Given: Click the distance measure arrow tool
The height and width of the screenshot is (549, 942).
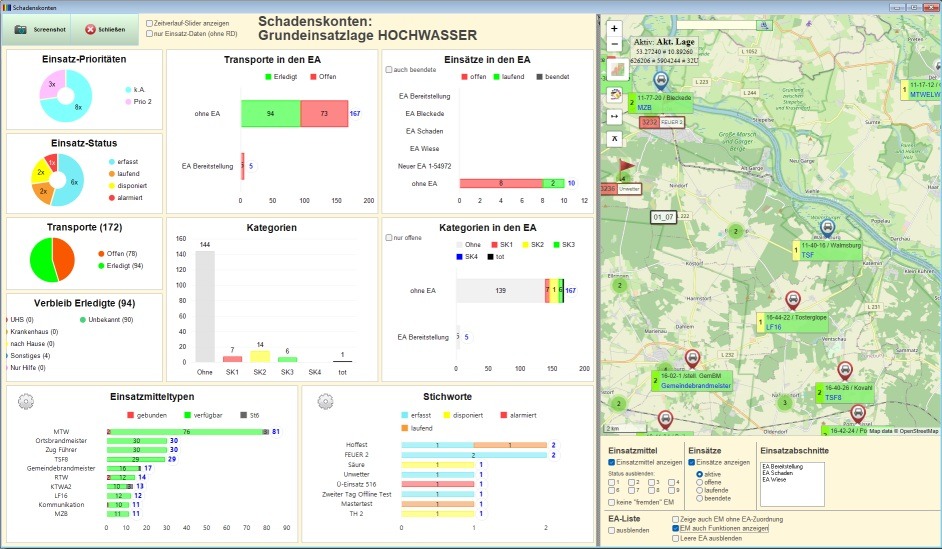Looking at the screenshot, I should [x=614, y=116].
